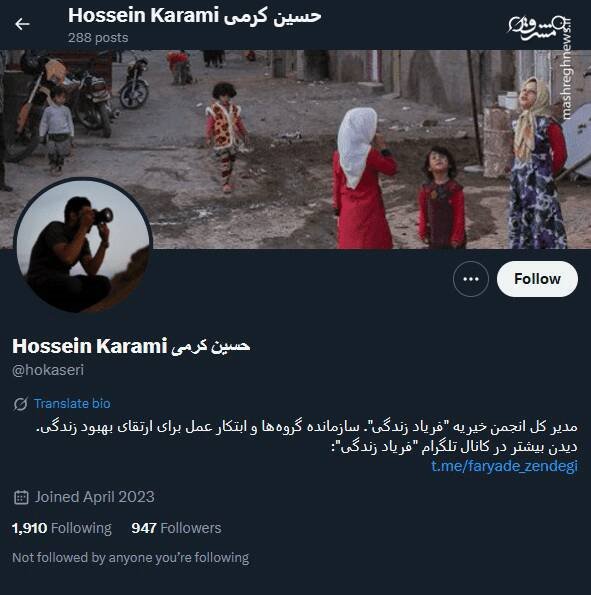
Task: Click the @hokaseri handle
Action: point(48,370)
